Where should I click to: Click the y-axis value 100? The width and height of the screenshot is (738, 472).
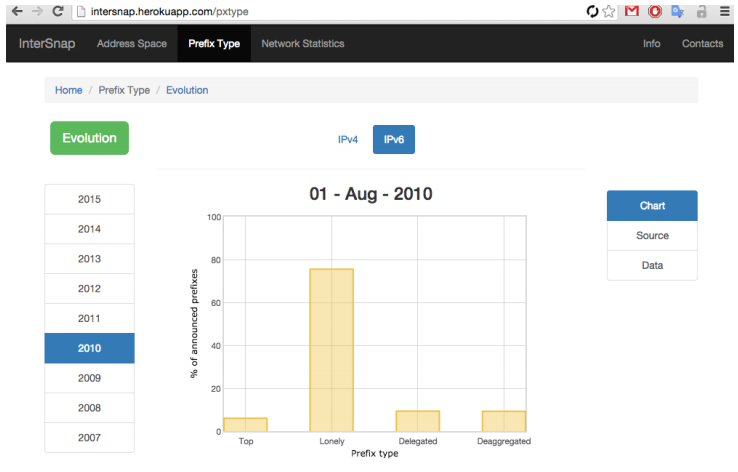tap(214, 217)
